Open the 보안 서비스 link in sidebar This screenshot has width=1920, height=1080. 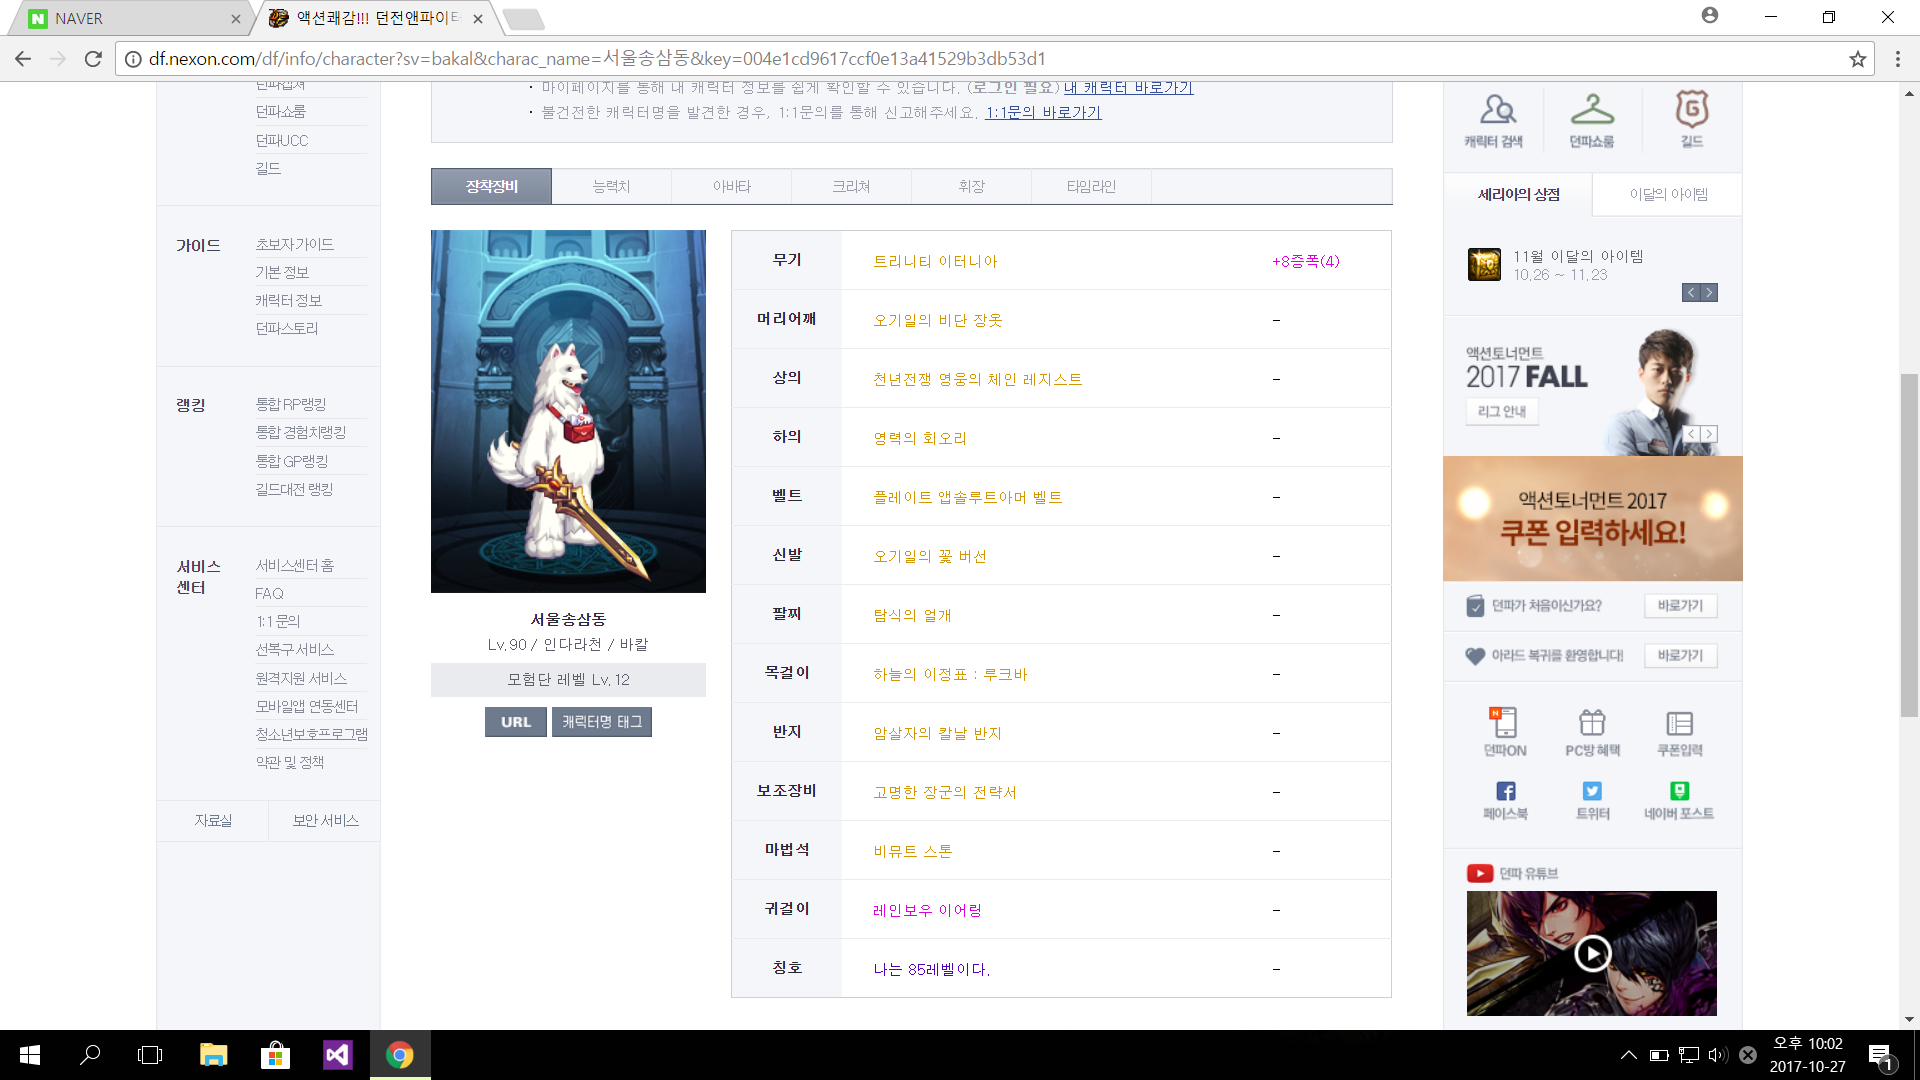point(325,821)
